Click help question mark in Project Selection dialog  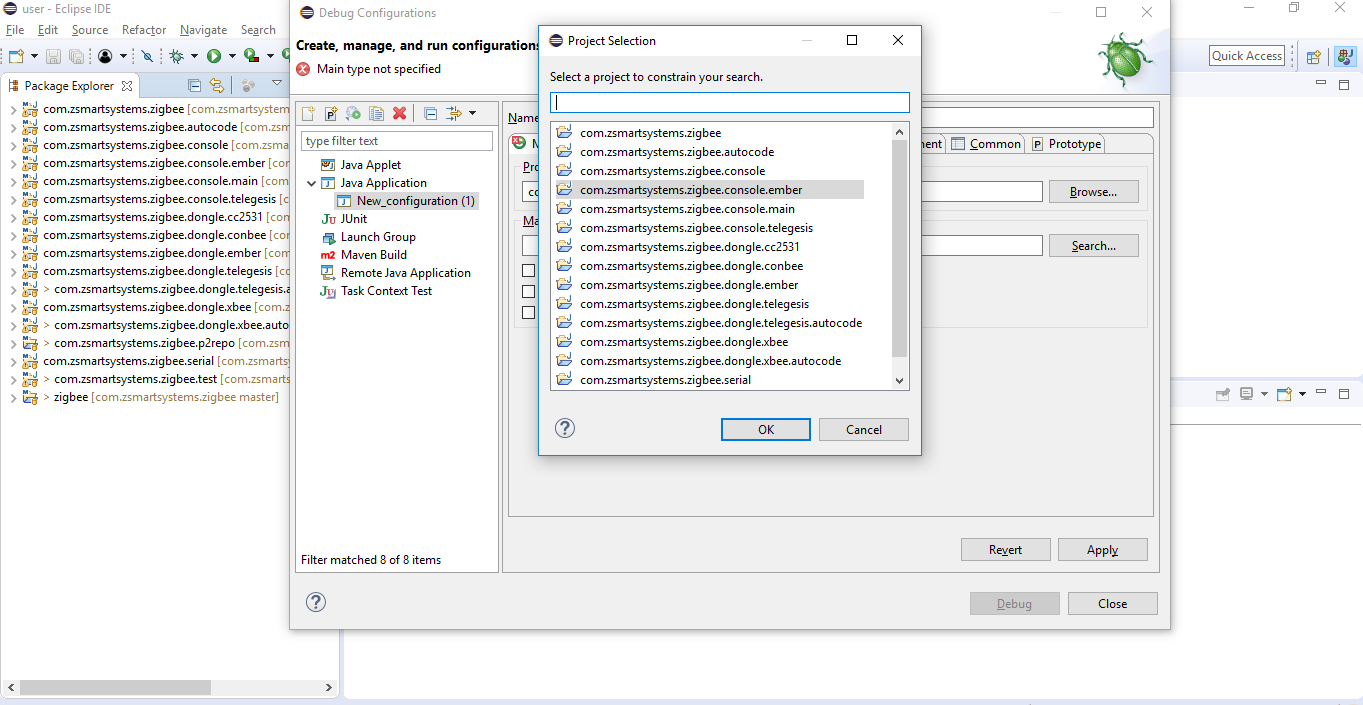coord(565,428)
